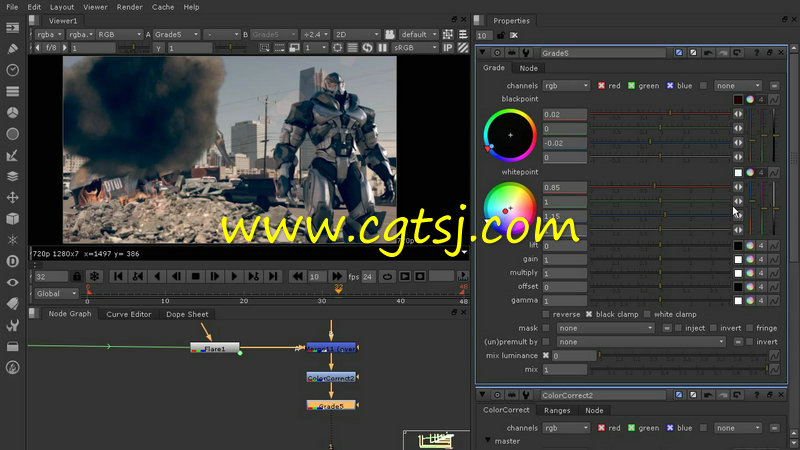Viewport: 800px width, 450px height.
Task: Switch to the Ranges tab in ColorCorrect2
Action: click(x=557, y=410)
